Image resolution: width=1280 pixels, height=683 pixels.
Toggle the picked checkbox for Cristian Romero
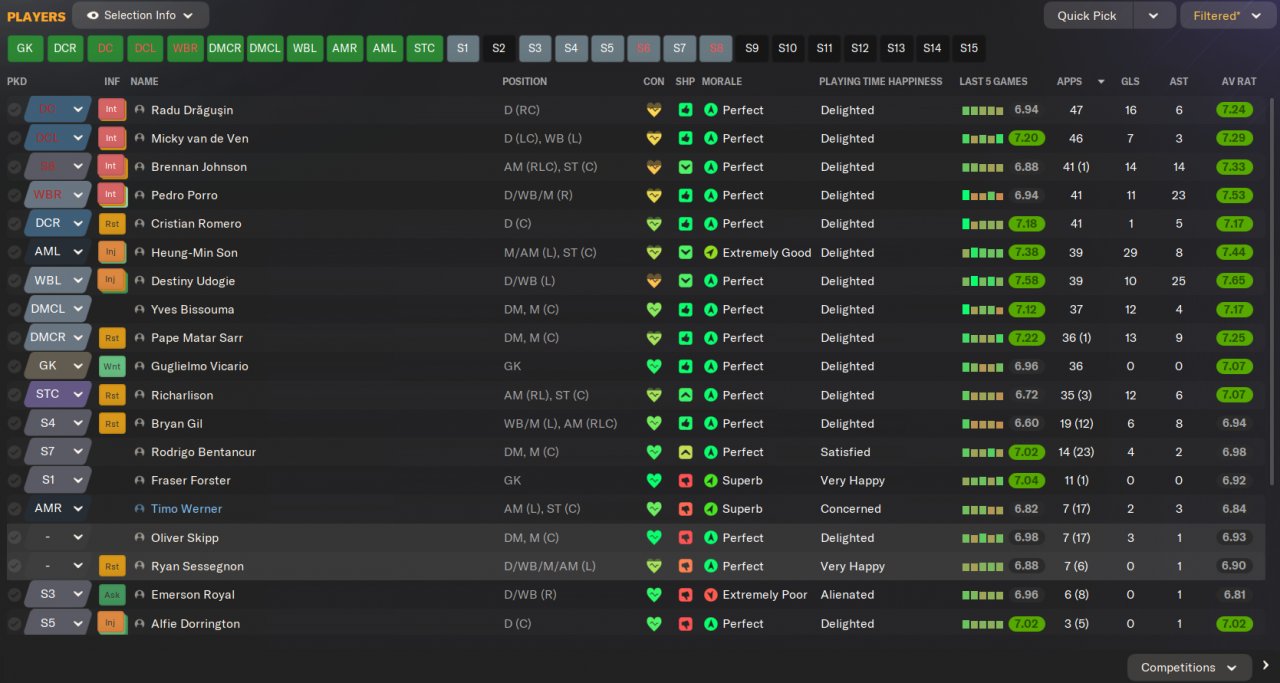tap(14, 224)
